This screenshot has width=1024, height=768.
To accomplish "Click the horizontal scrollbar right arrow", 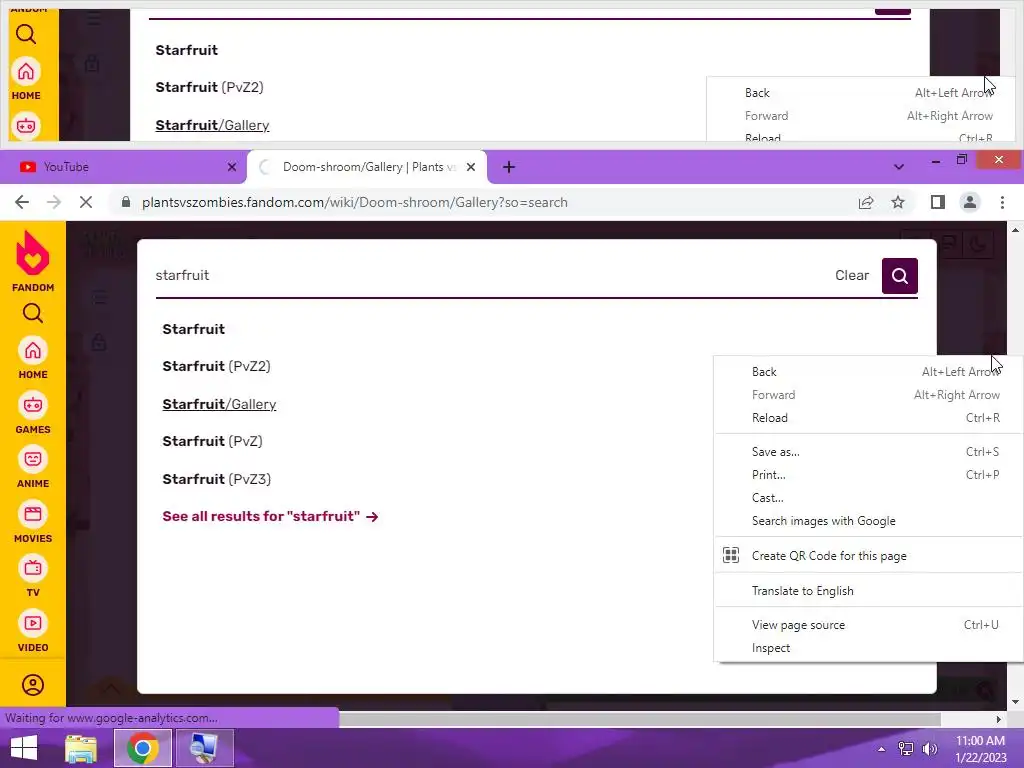I will (999, 719).
